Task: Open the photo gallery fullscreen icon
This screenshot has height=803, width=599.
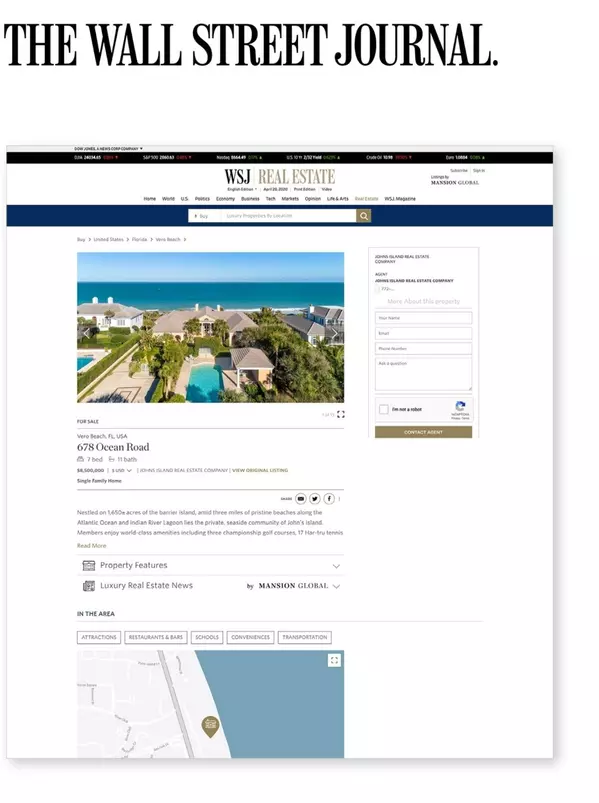Action: coord(341,414)
